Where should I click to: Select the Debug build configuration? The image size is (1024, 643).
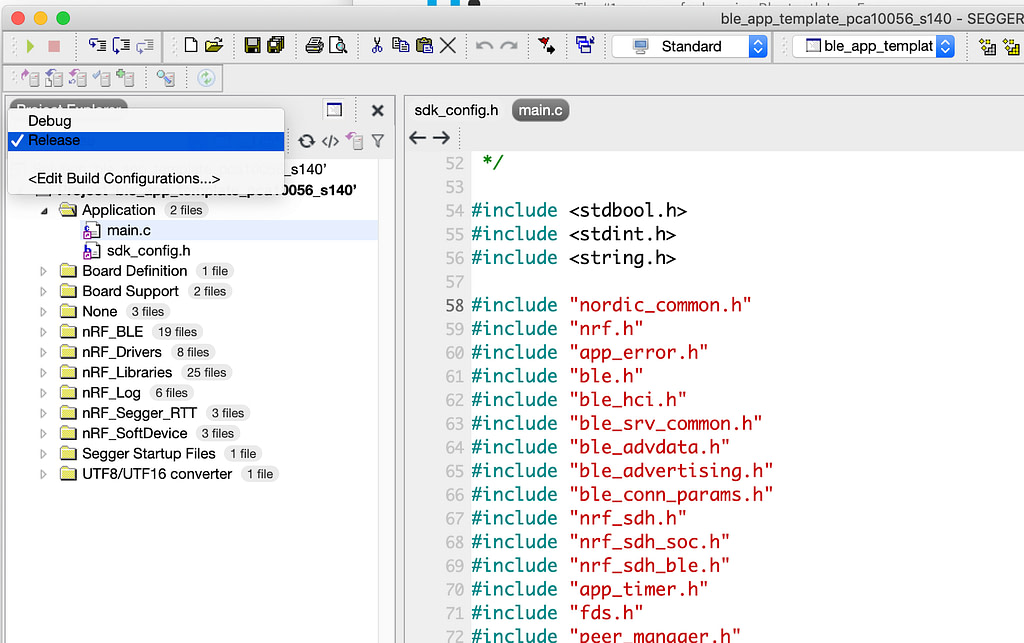[50, 121]
